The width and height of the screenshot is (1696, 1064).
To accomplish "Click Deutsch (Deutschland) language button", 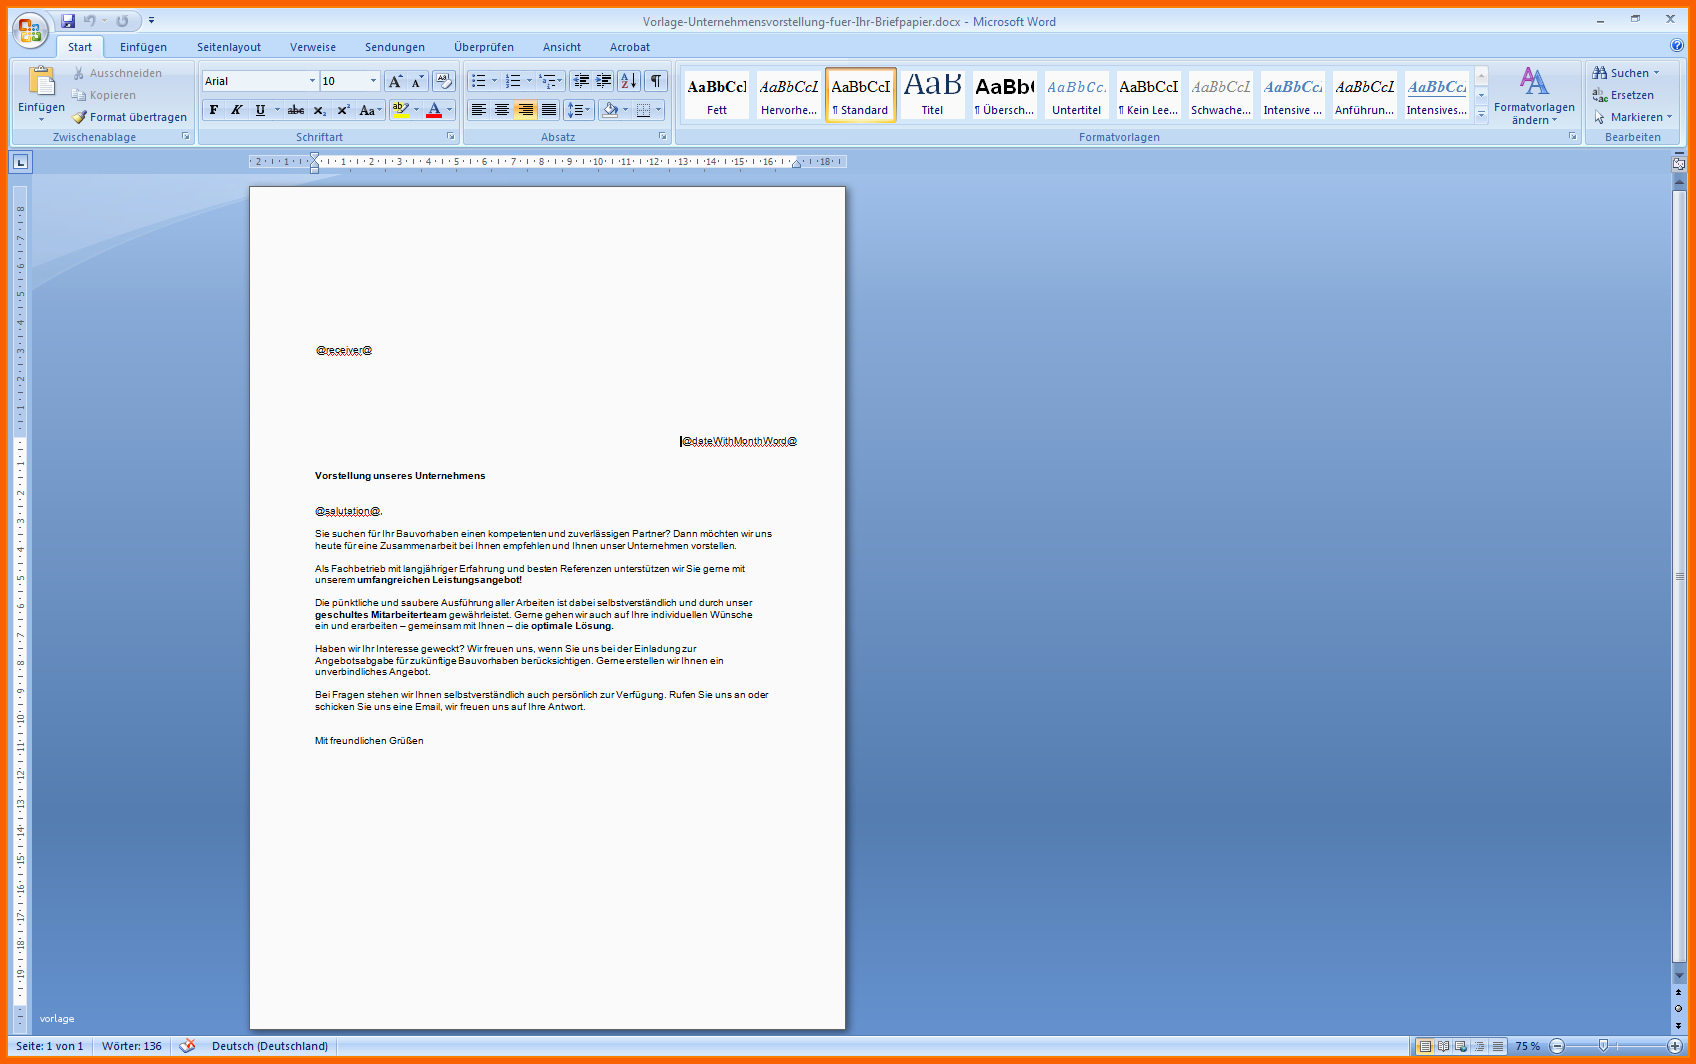I will (270, 1046).
